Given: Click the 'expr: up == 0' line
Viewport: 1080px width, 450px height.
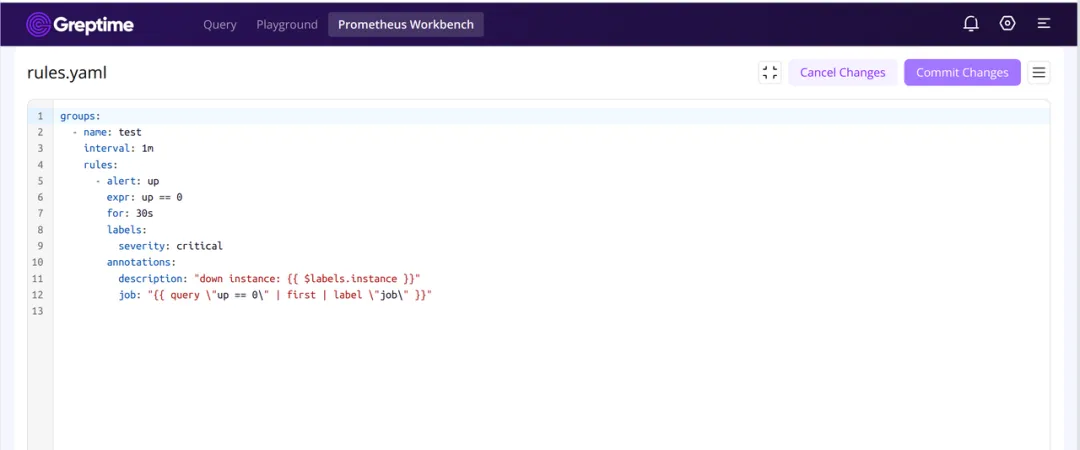Looking at the screenshot, I should (x=145, y=197).
